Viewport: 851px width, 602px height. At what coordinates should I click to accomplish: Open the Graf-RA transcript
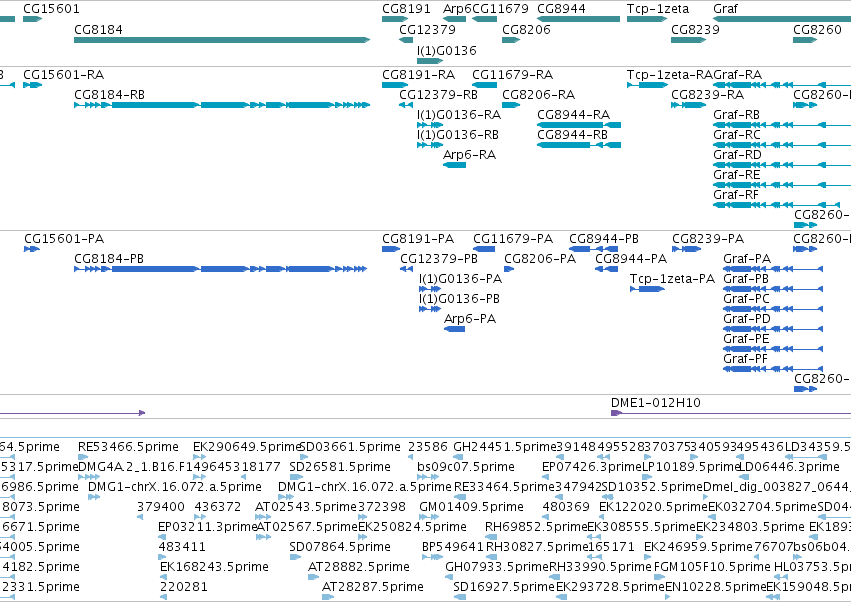782,85
